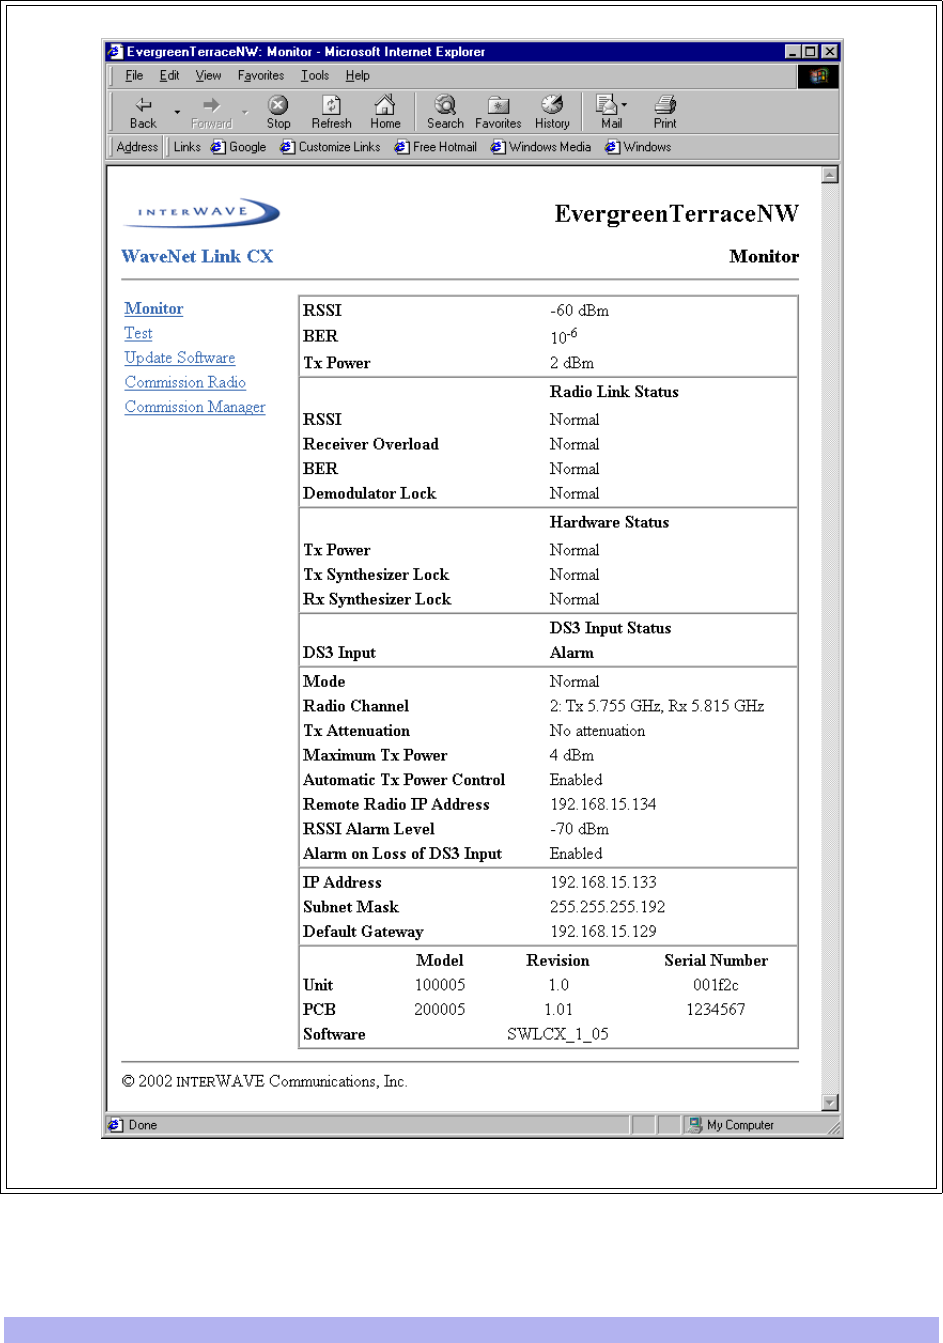The image size is (943, 1343).
Task: Click the Default Gateway 192.168.15.129 value
Action: (x=603, y=931)
